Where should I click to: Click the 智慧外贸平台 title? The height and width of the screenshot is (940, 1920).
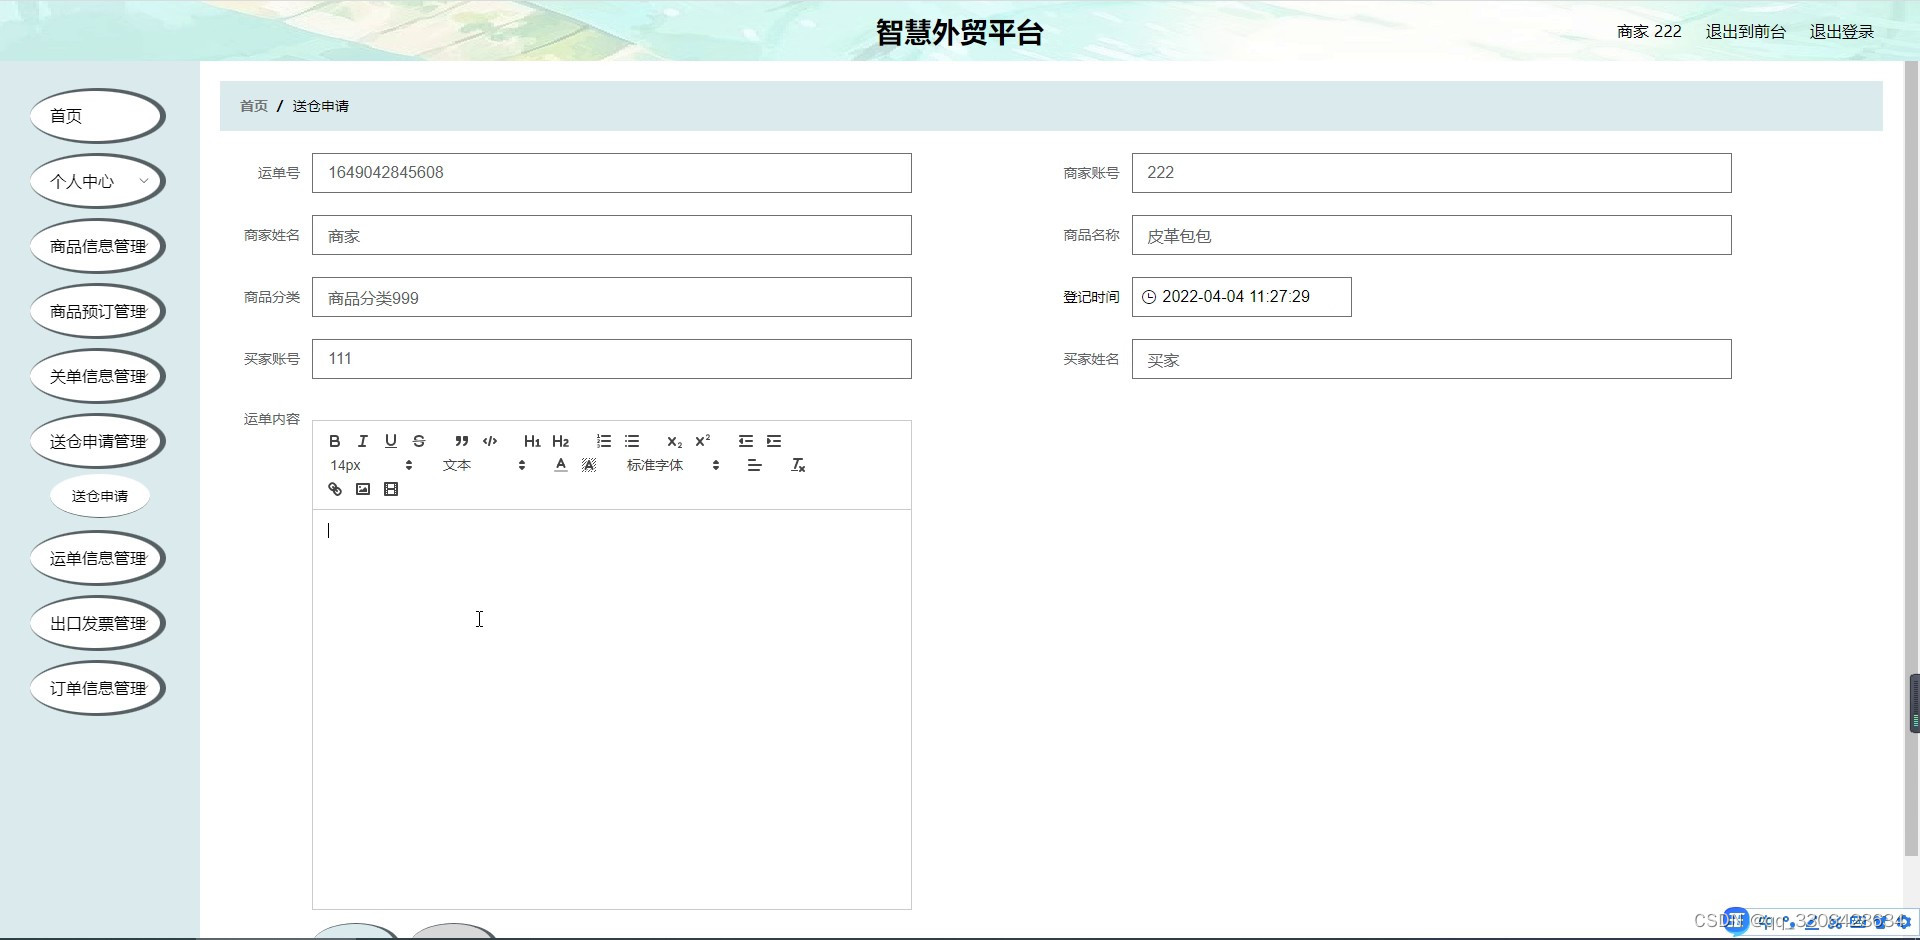pyautogui.click(x=960, y=32)
